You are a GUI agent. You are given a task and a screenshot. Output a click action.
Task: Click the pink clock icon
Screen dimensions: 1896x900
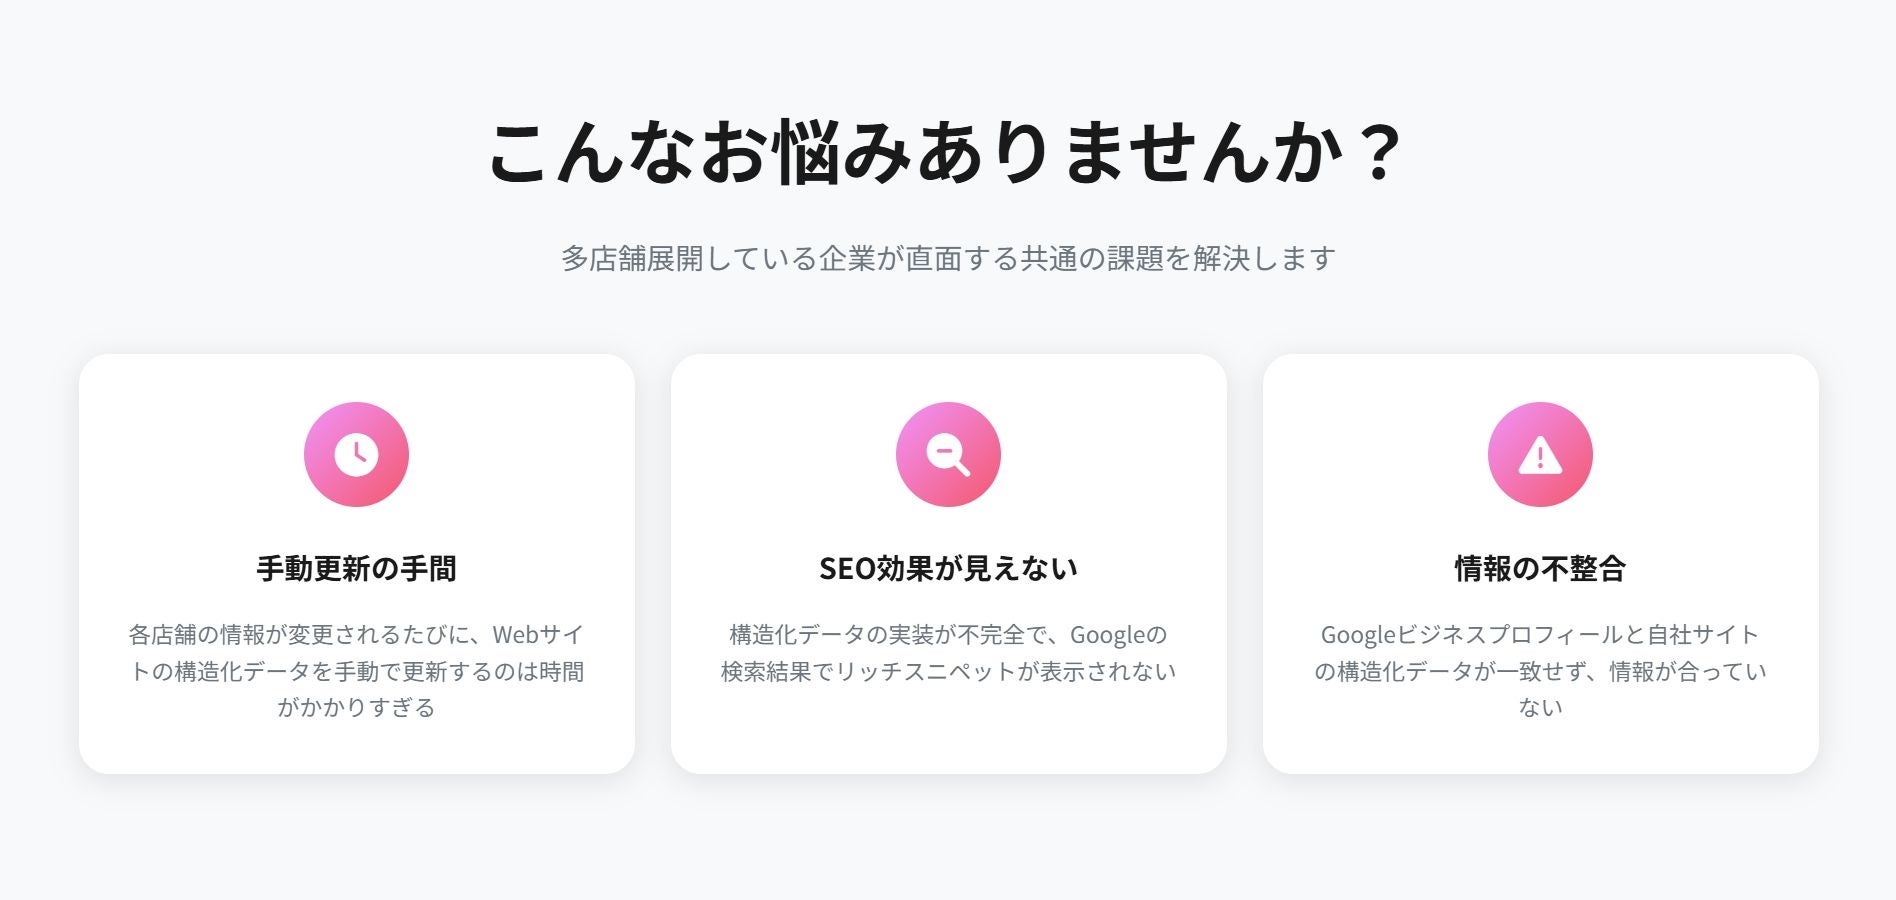tap(356, 454)
